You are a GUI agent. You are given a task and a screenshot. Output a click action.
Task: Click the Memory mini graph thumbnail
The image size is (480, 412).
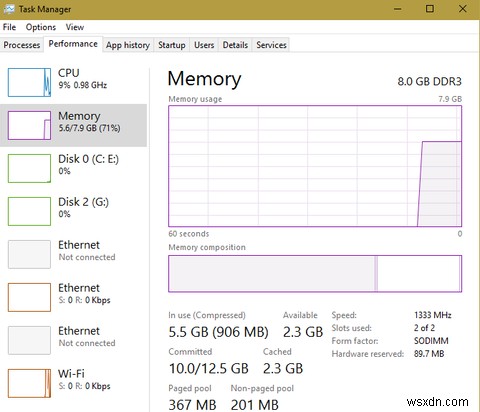click(x=29, y=125)
